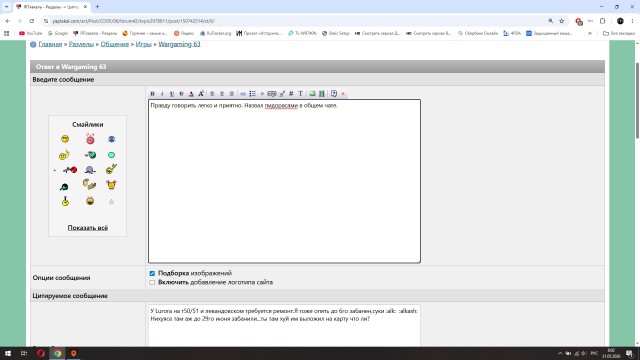Insert the yellow sunglasses smiley
640x360 pixels.
click(65, 139)
